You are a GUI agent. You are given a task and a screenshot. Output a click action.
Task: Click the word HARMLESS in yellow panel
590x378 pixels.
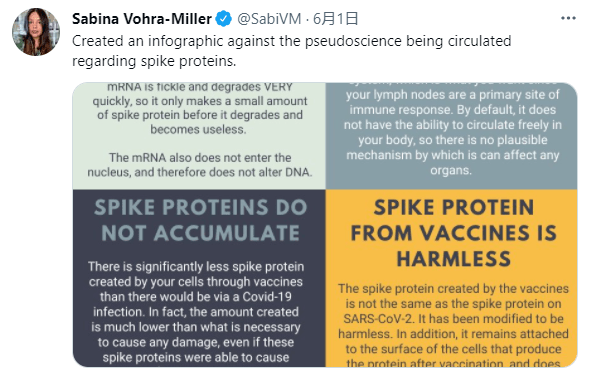[x=454, y=259]
